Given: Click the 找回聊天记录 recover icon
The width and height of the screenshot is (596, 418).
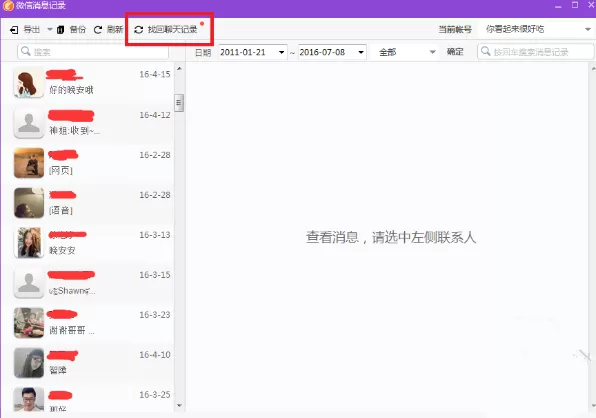Looking at the screenshot, I should [x=139, y=30].
